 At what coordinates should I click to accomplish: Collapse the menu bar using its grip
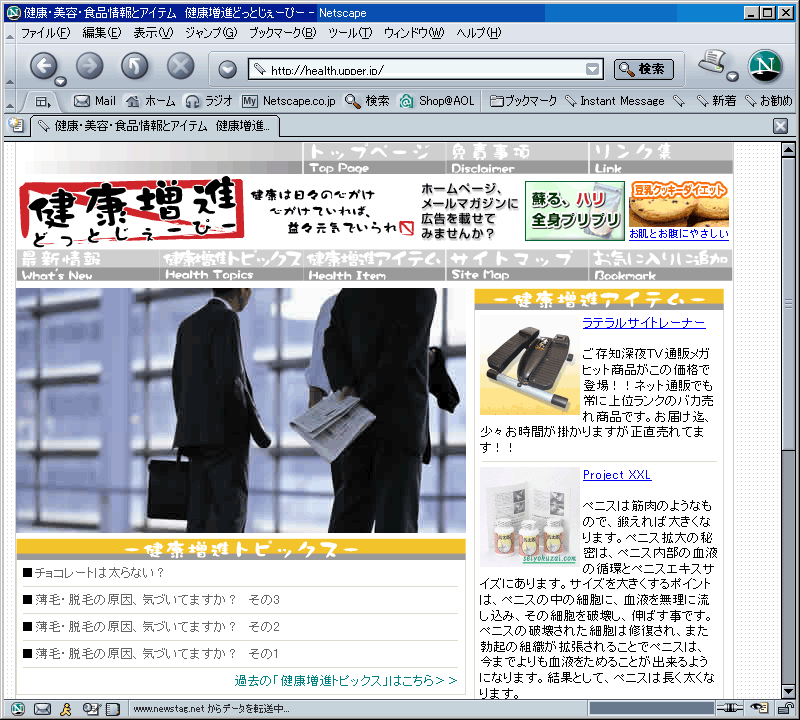click(x=10, y=34)
